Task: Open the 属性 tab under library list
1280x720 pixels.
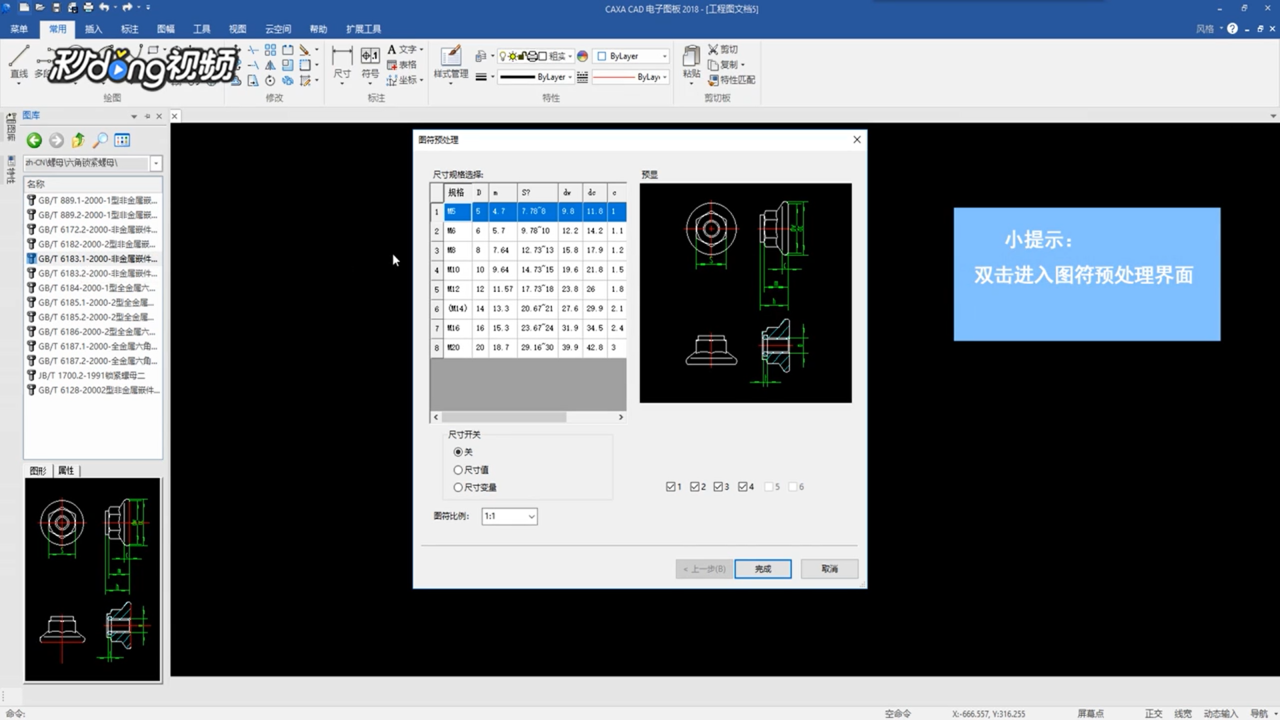Action: tap(66, 471)
